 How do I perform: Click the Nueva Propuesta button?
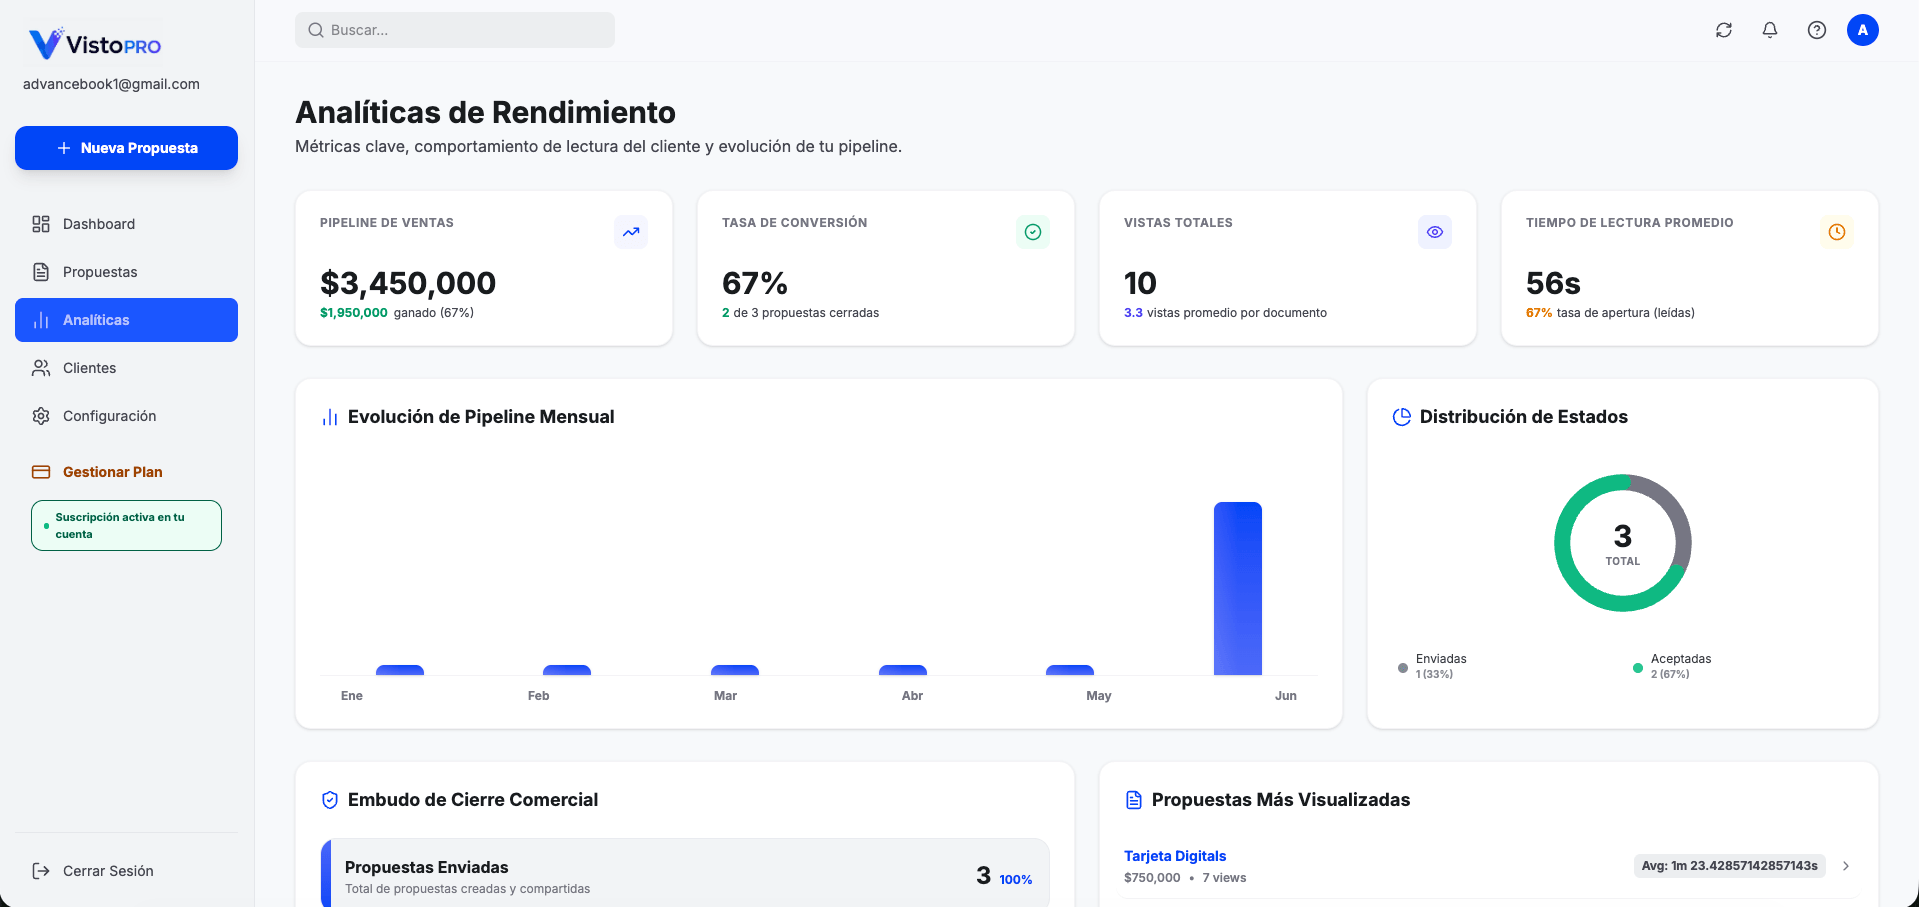coord(126,148)
